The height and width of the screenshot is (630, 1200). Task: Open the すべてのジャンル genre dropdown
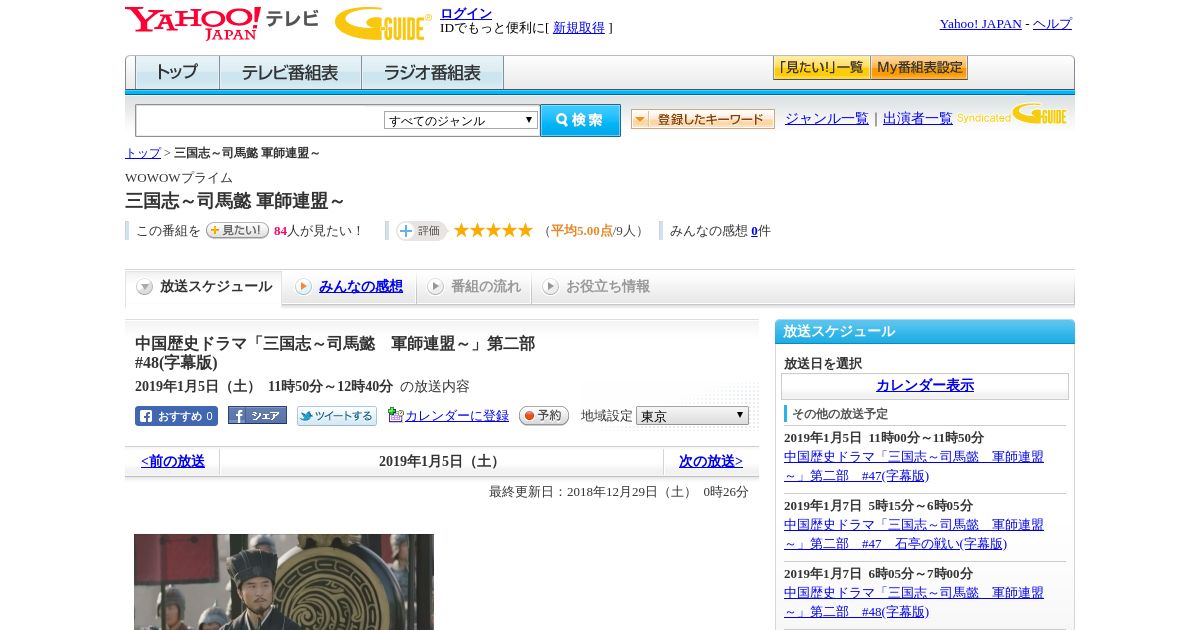click(461, 120)
